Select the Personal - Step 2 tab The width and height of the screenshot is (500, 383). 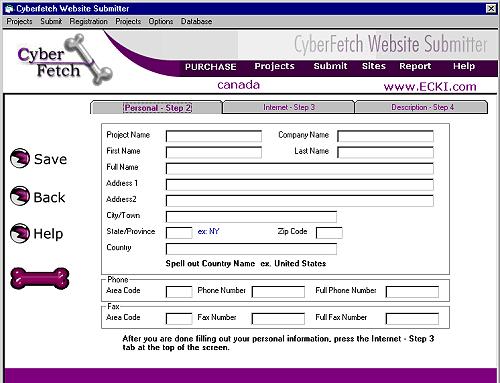157,108
